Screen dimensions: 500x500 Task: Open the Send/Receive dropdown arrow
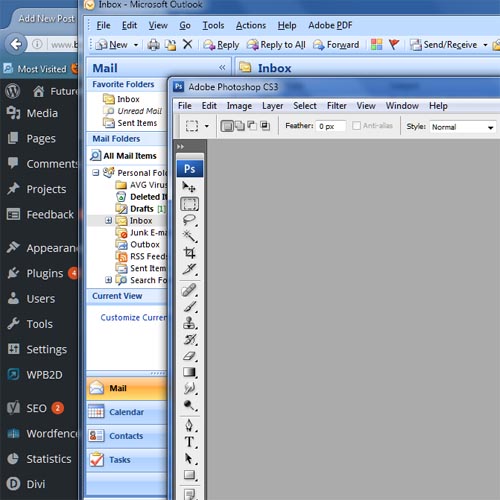tap(485, 45)
